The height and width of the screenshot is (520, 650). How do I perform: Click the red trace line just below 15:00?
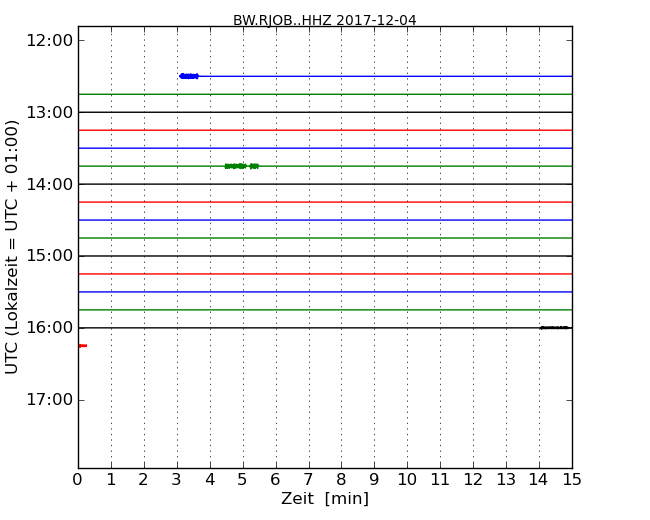pos(325,274)
